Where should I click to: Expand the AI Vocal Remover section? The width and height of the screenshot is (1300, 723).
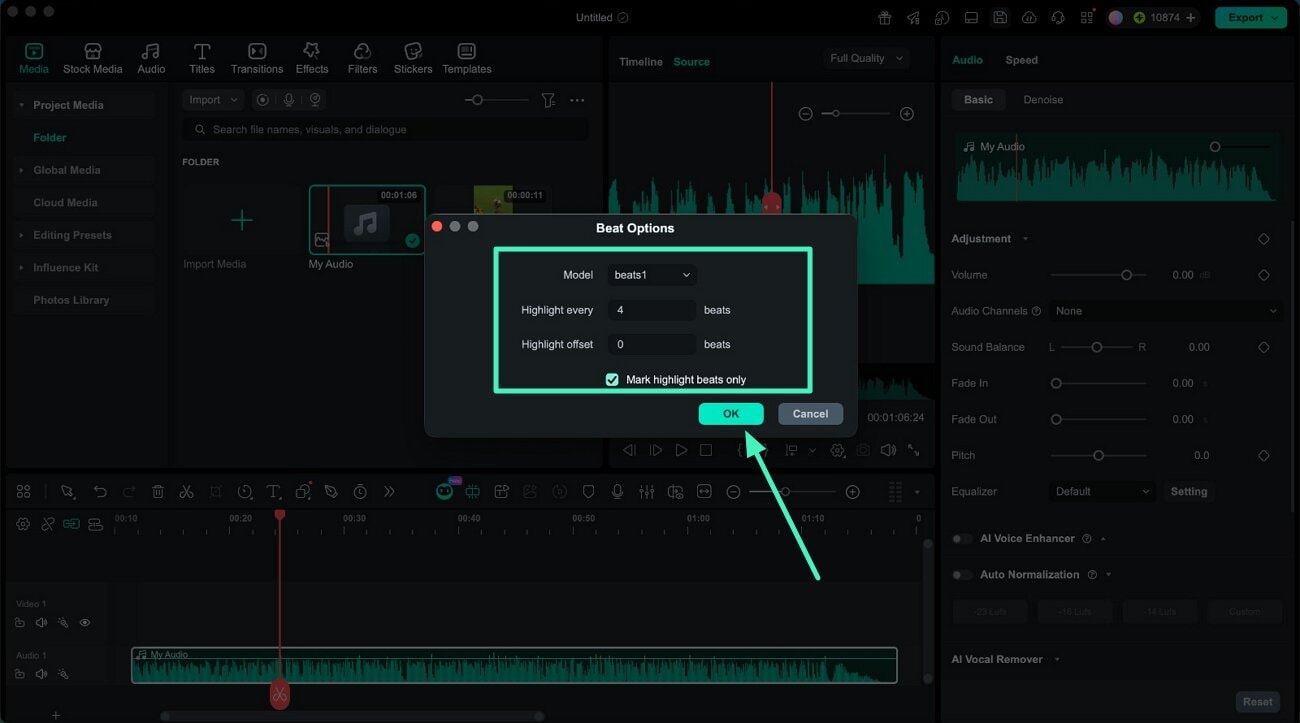[x=1057, y=660]
